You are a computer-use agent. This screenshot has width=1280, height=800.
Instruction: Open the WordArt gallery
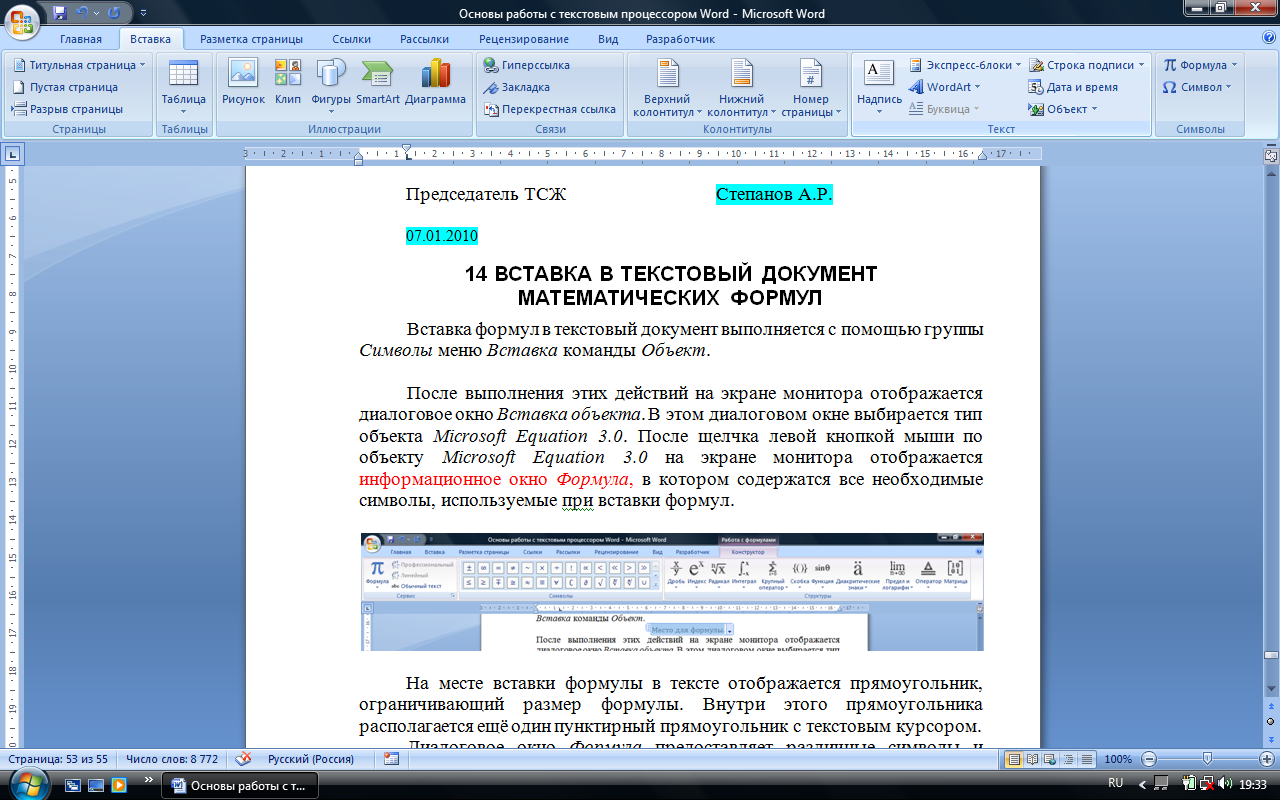click(947, 87)
